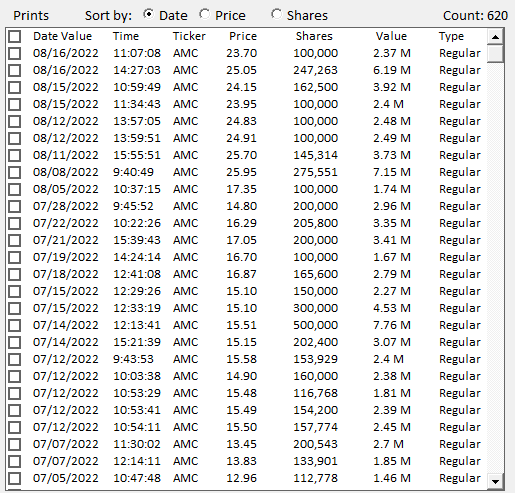
Task: Check the 08/15/2022 10:59:49 print row
Action: tap(15, 87)
